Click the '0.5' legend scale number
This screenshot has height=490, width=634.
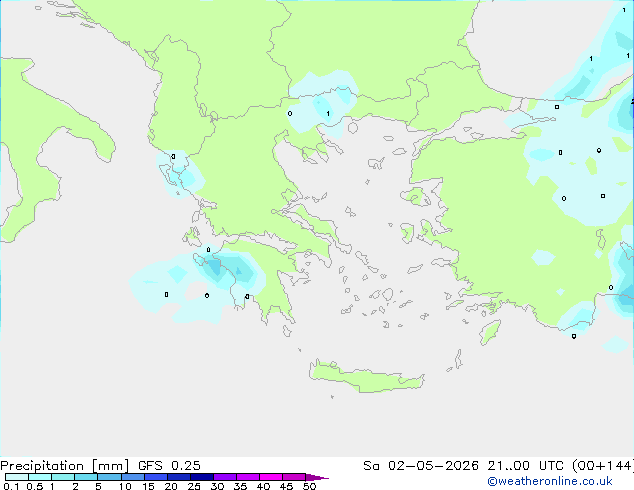click(34, 486)
